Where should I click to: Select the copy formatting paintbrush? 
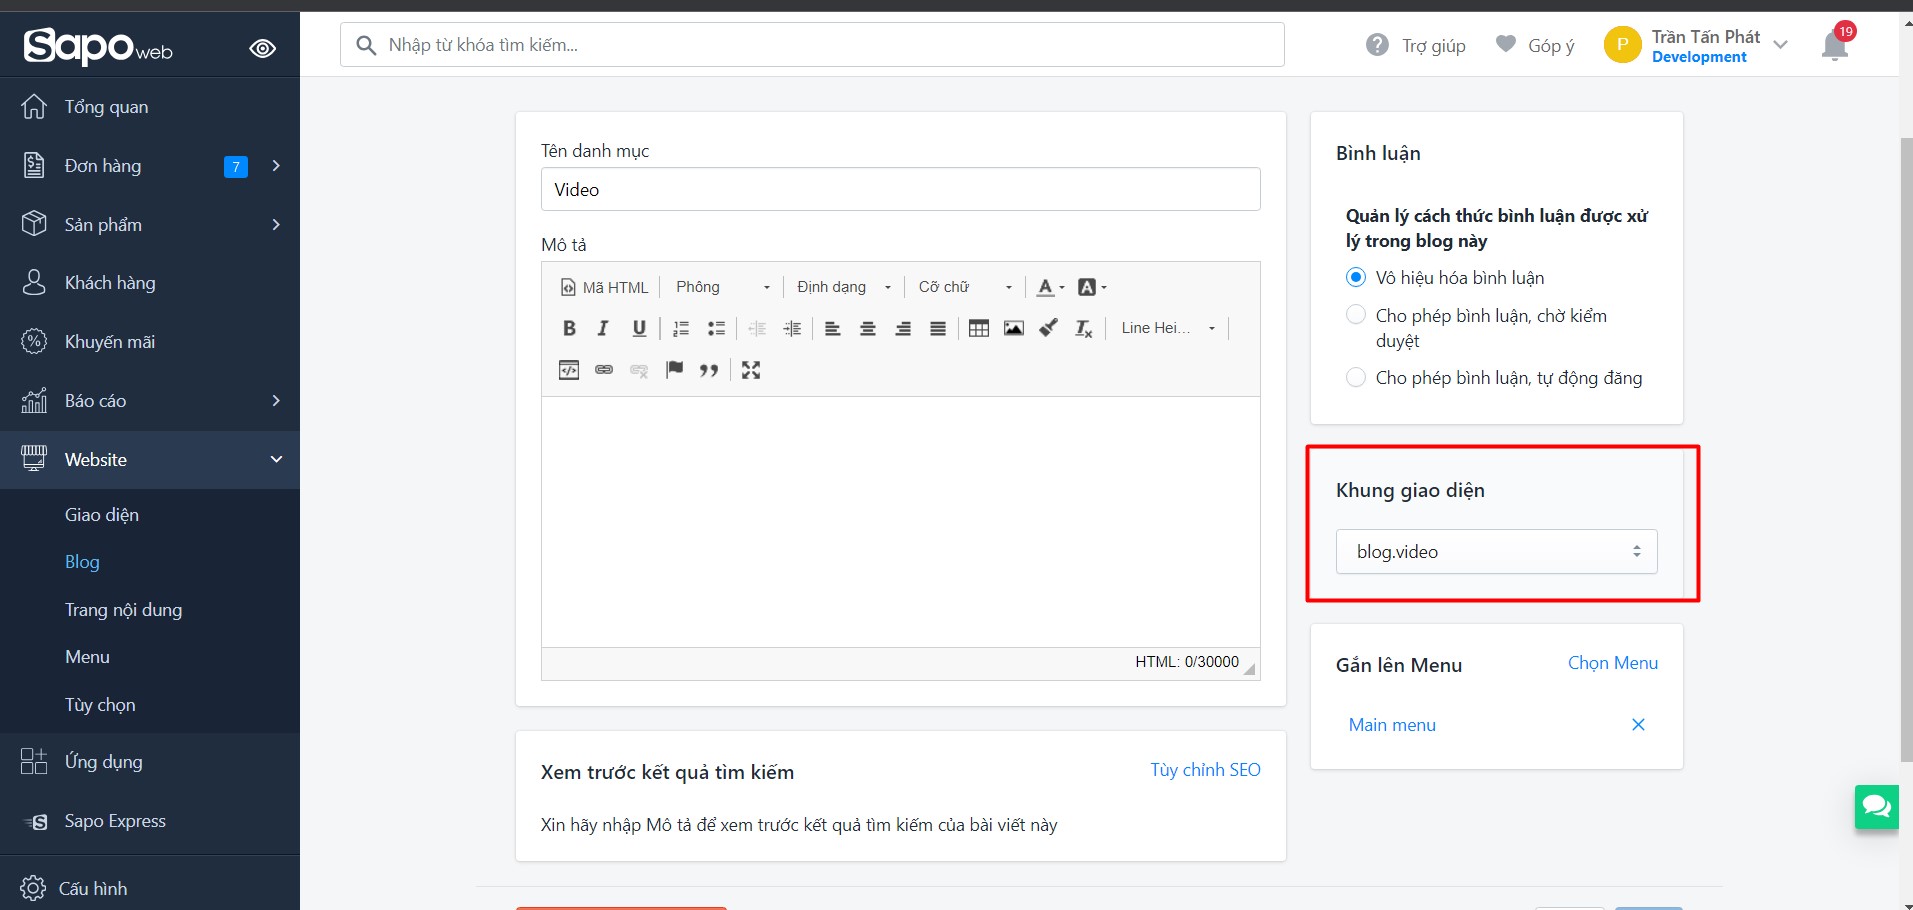1048,328
